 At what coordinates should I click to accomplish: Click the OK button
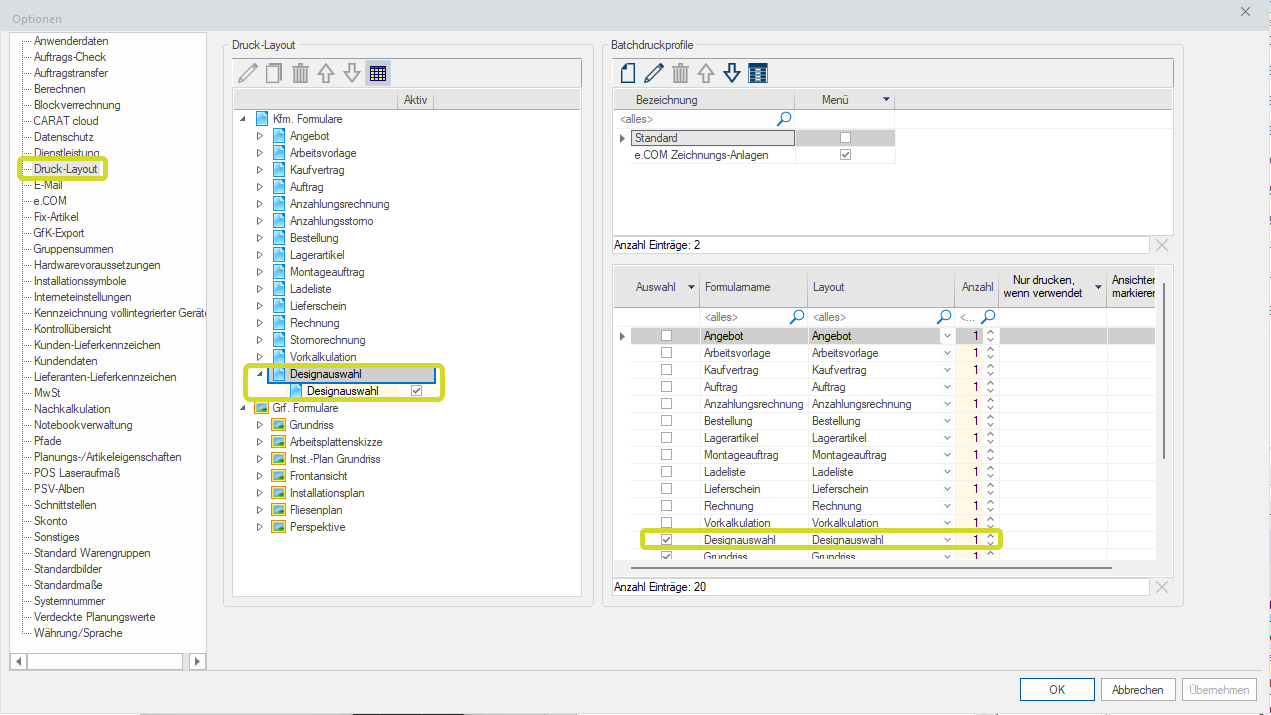pos(1057,690)
